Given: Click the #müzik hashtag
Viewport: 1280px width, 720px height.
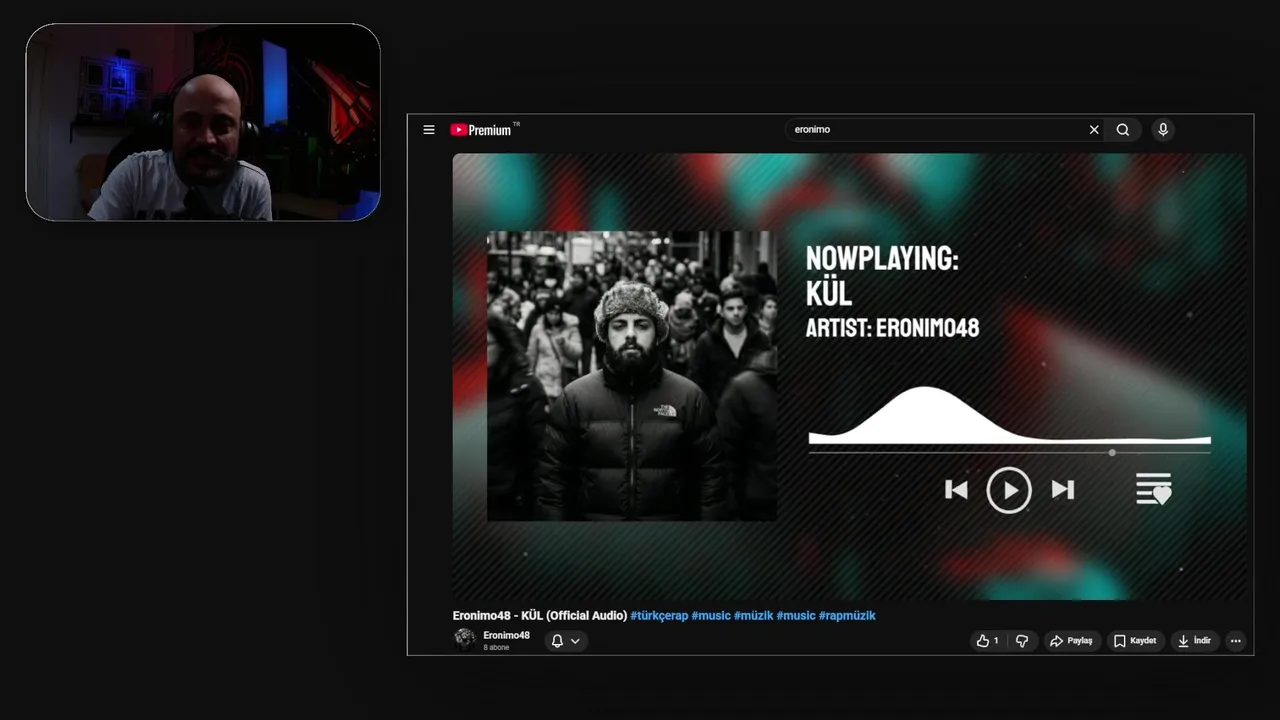Looking at the screenshot, I should 754,616.
